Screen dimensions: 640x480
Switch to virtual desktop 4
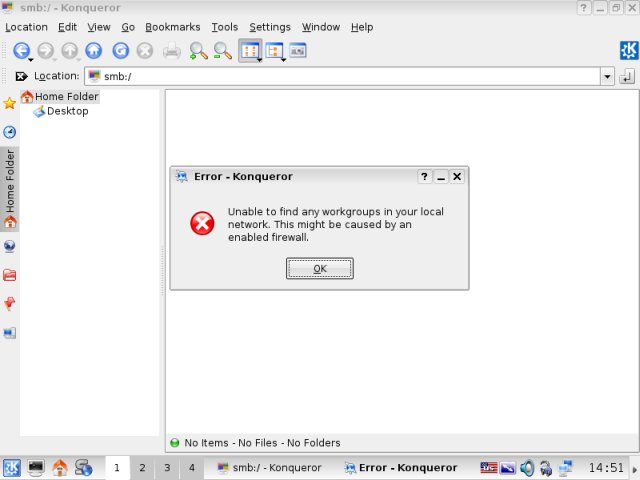192,468
